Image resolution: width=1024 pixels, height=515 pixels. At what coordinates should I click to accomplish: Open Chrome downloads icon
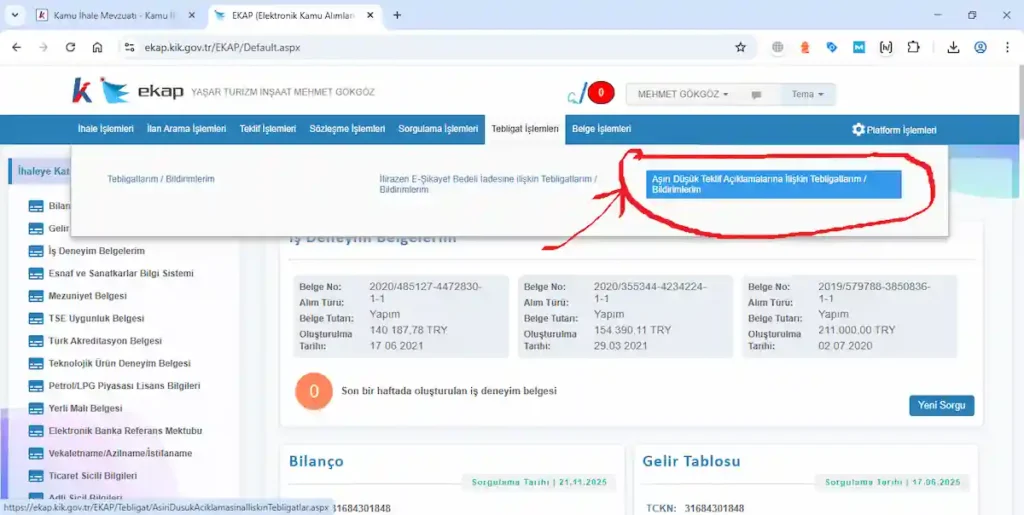click(x=953, y=47)
